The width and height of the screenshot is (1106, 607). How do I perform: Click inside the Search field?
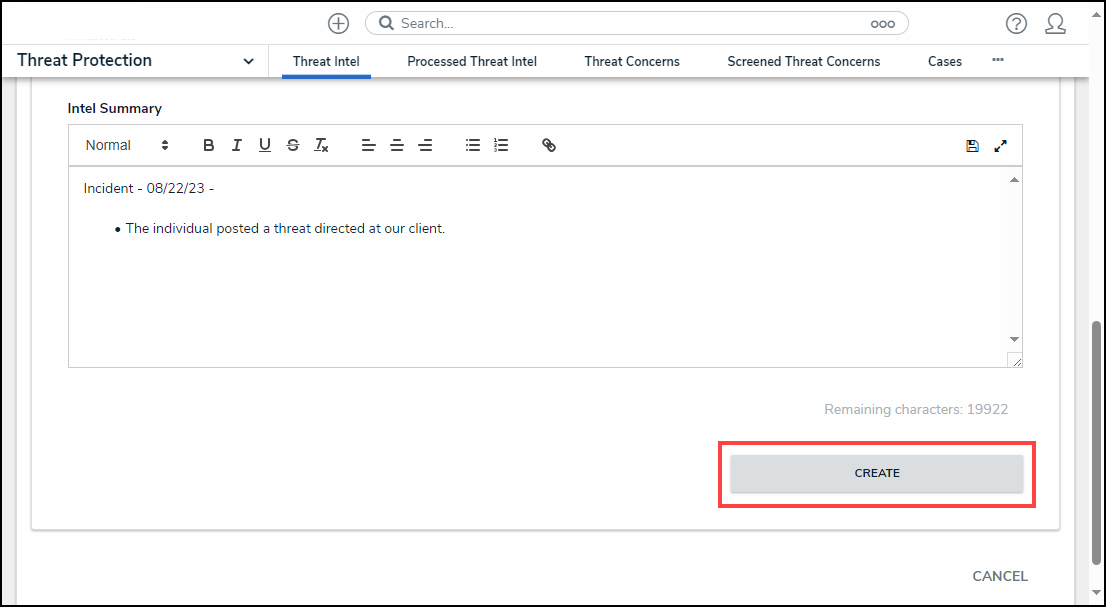(x=630, y=23)
